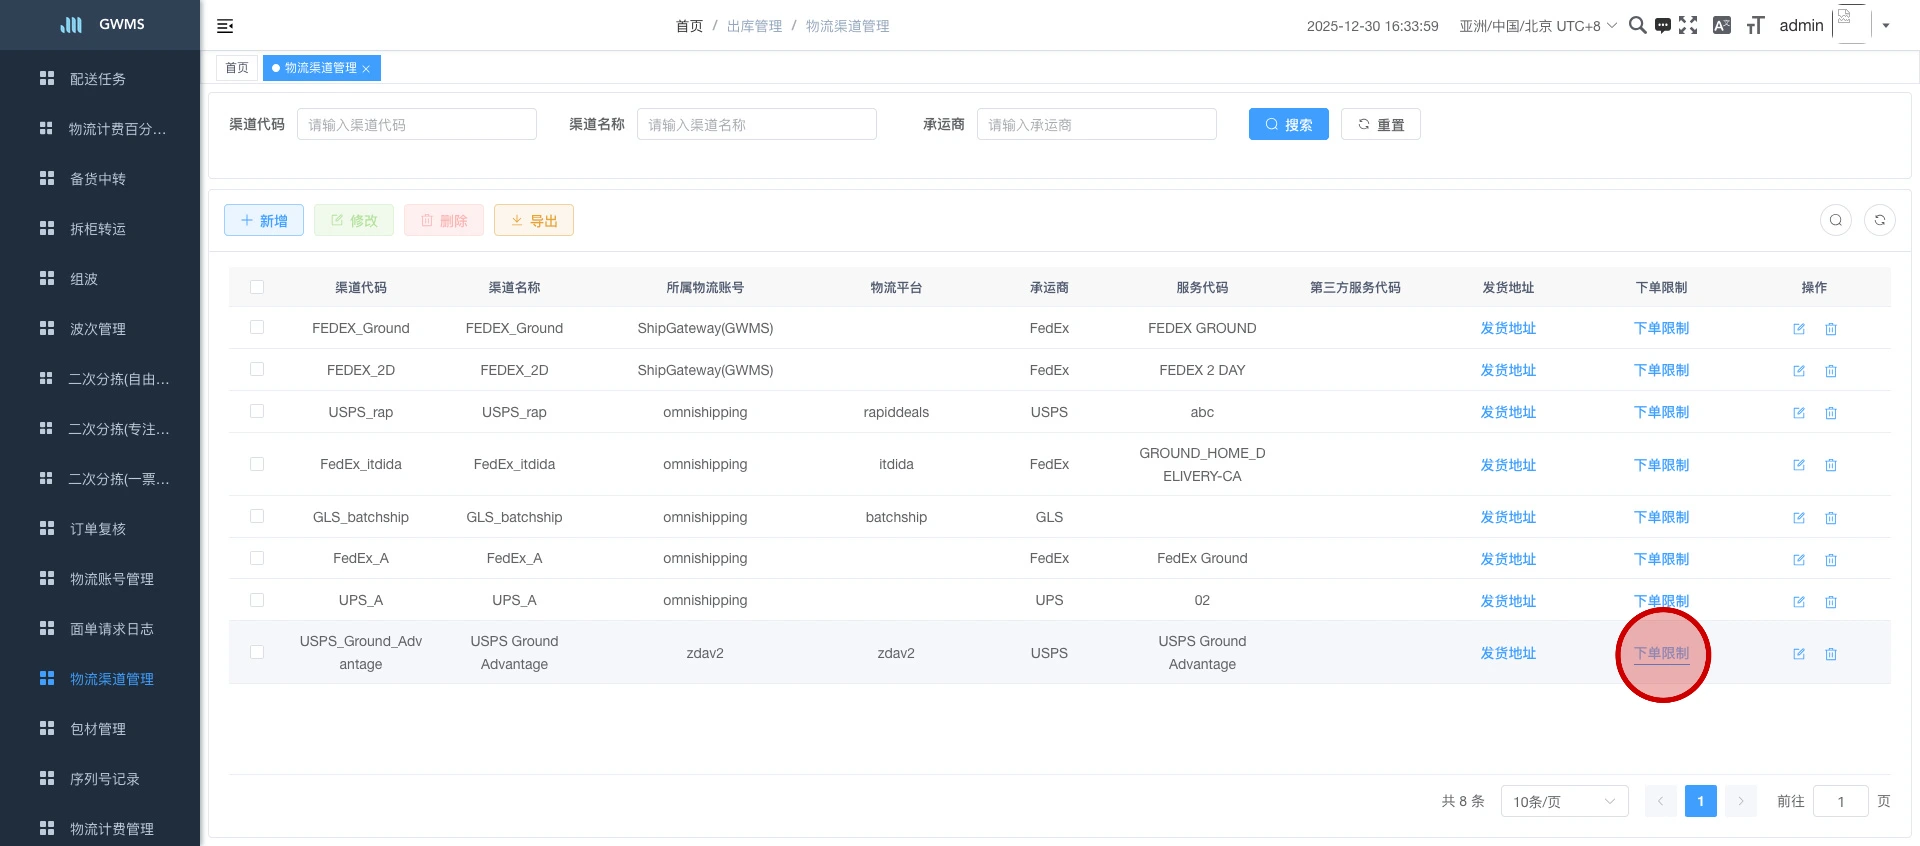The height and width of the screenshot is (846, 1920).
Task: Edit the FedEx_itdida row
Action: [1799, 465]
